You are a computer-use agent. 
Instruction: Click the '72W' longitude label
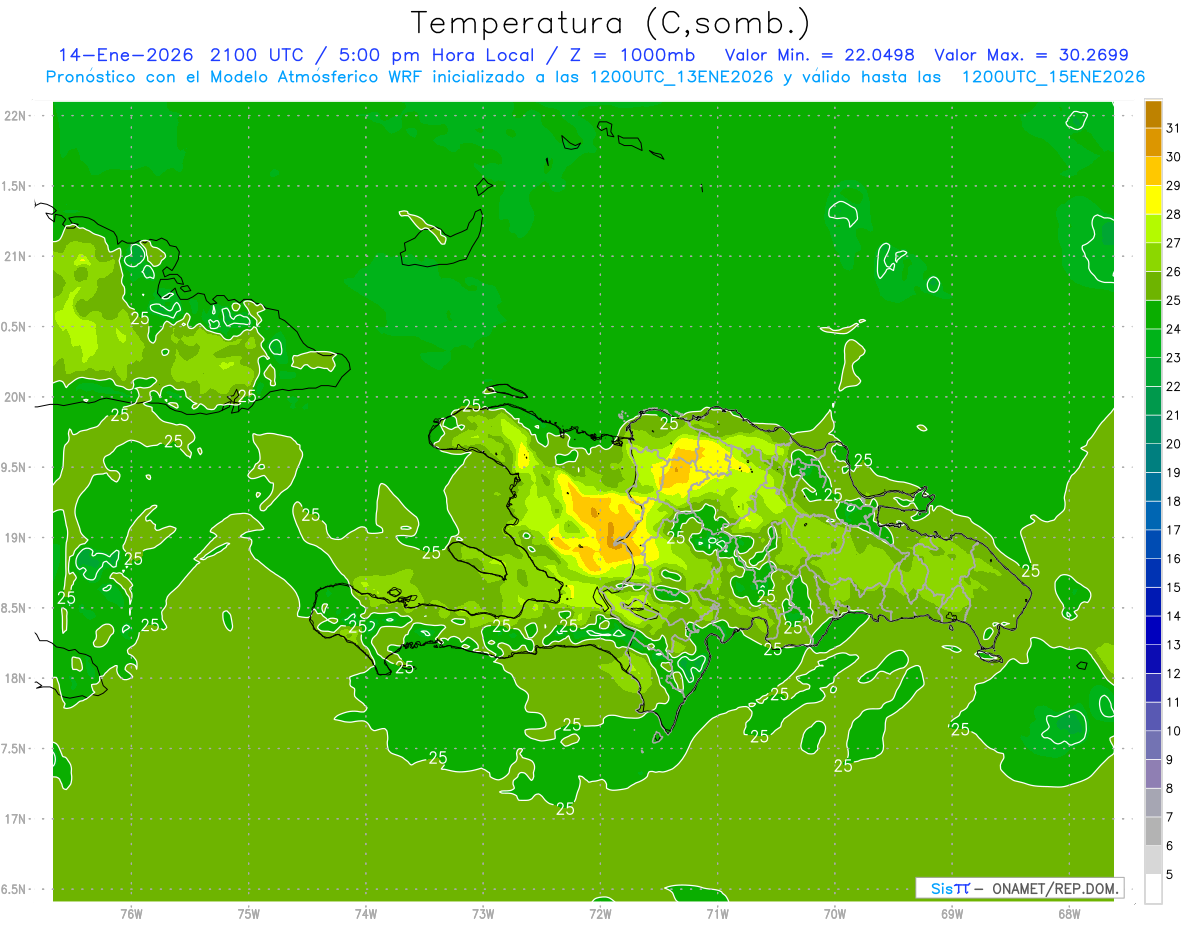pyautogui.click(x=600, y=913)
